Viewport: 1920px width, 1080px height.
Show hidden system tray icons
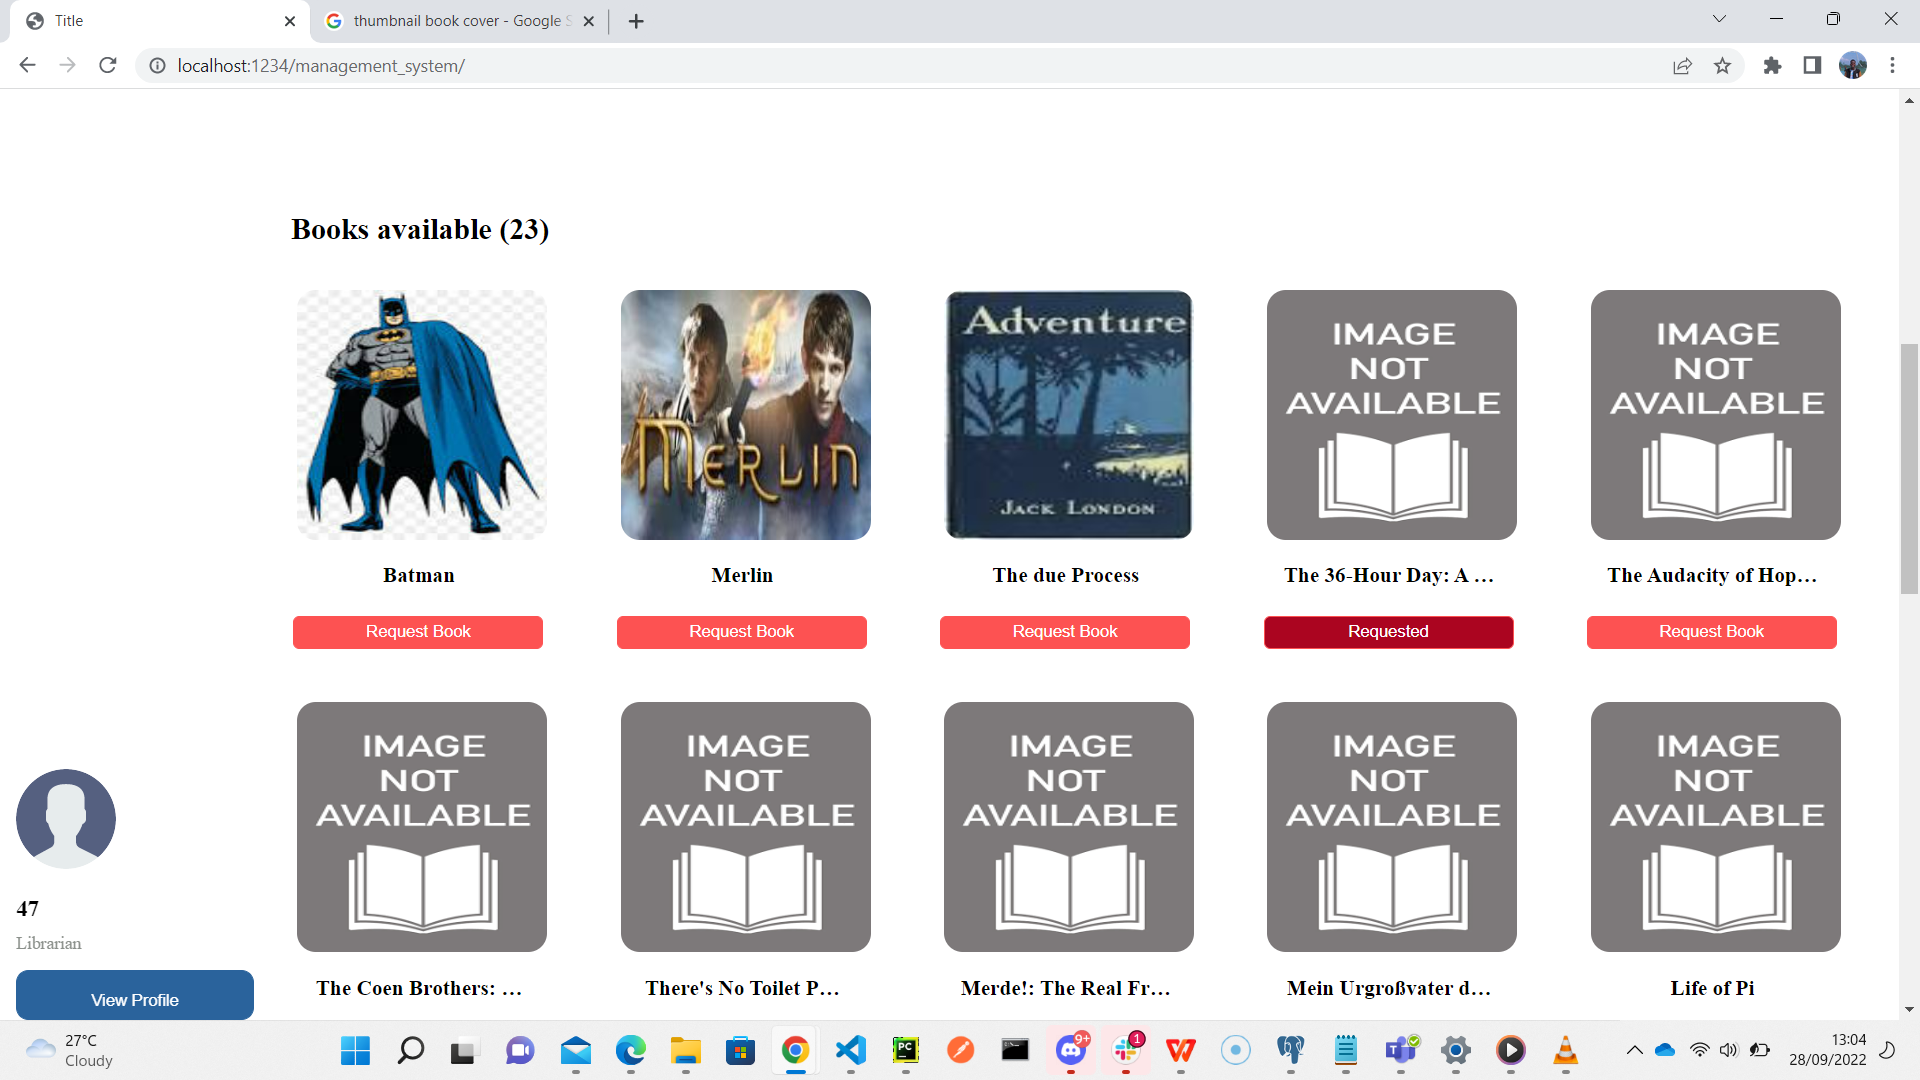(1634, 1050)
